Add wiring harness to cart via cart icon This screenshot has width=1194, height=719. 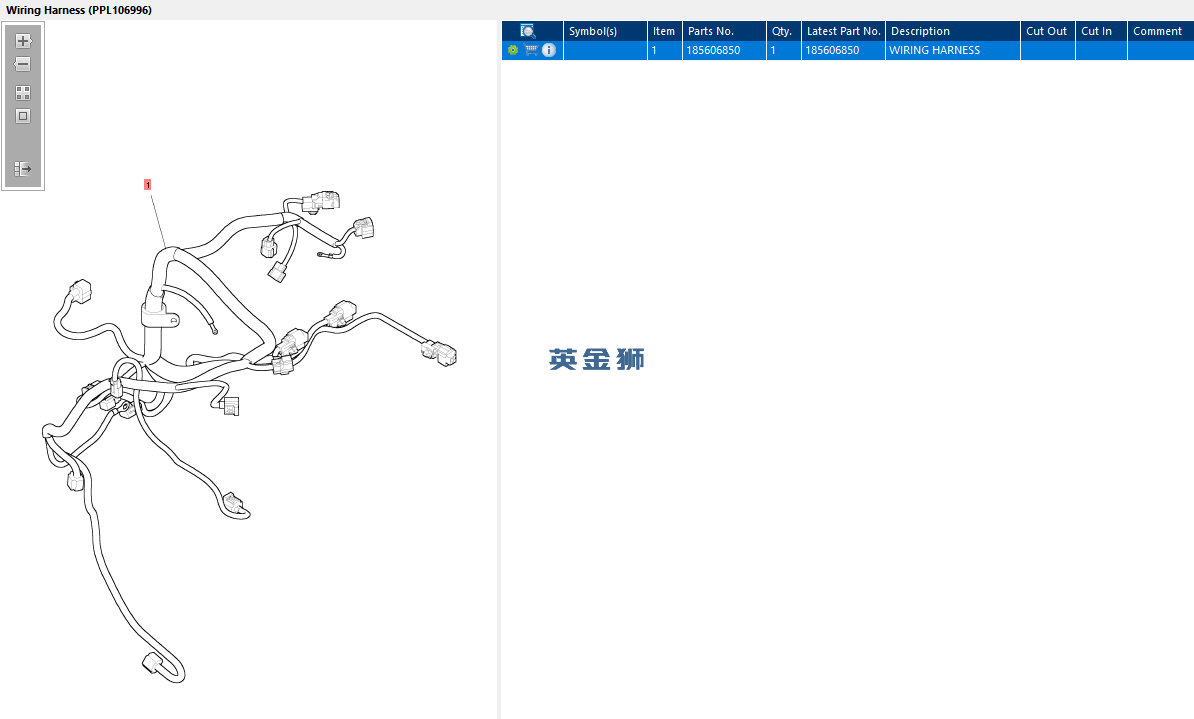point(531,50)
